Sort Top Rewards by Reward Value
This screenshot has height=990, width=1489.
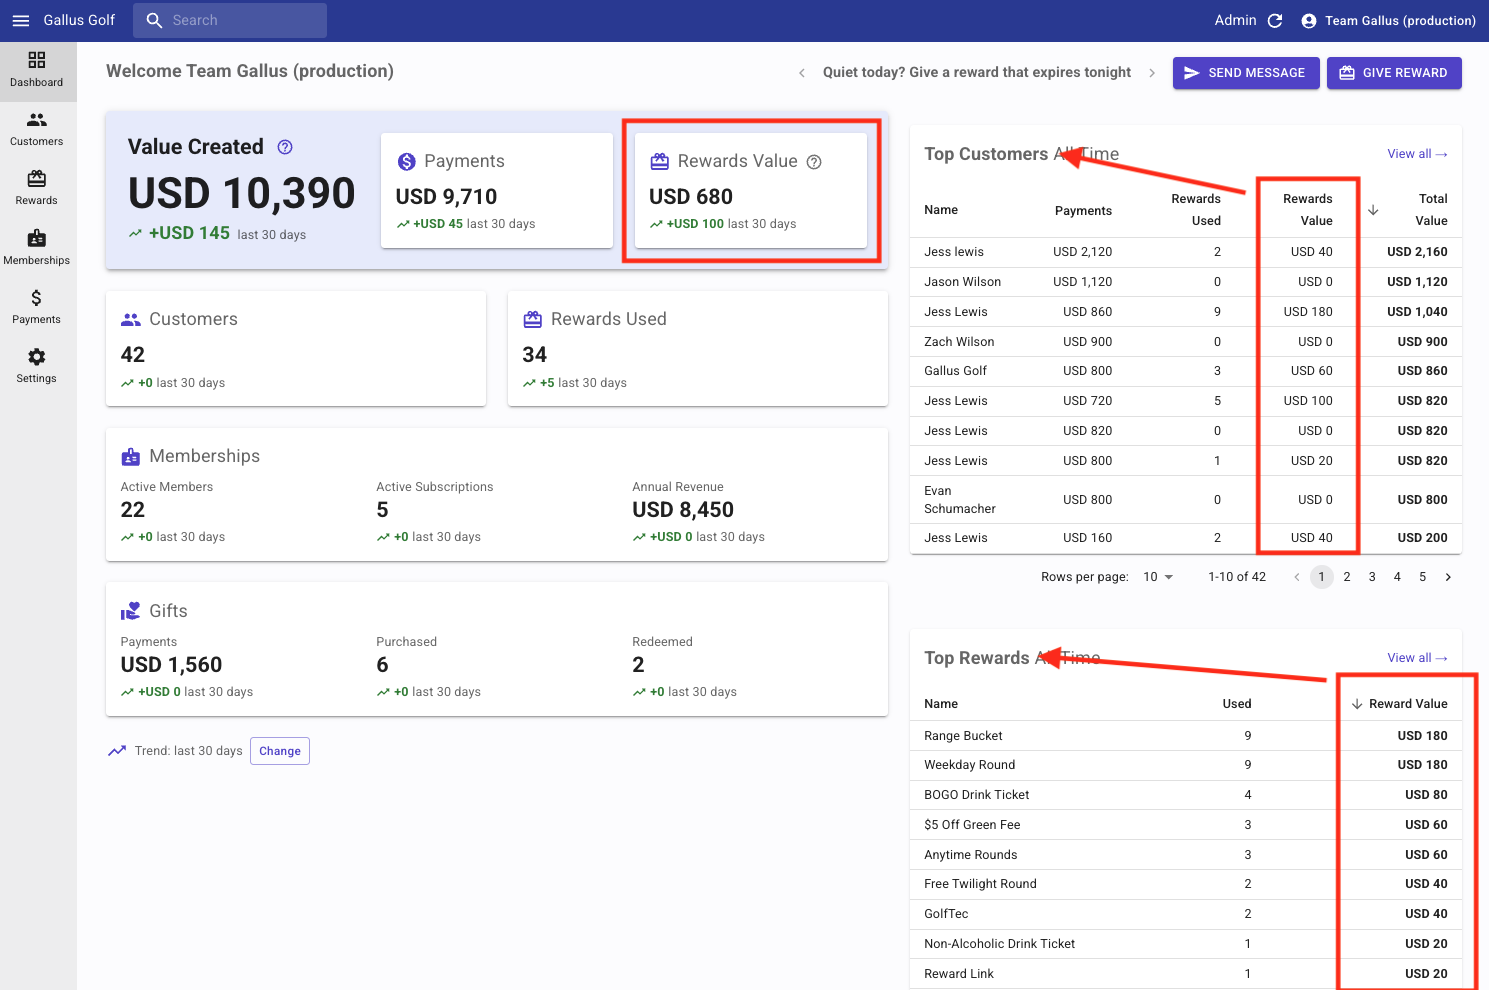(1399, 704)
